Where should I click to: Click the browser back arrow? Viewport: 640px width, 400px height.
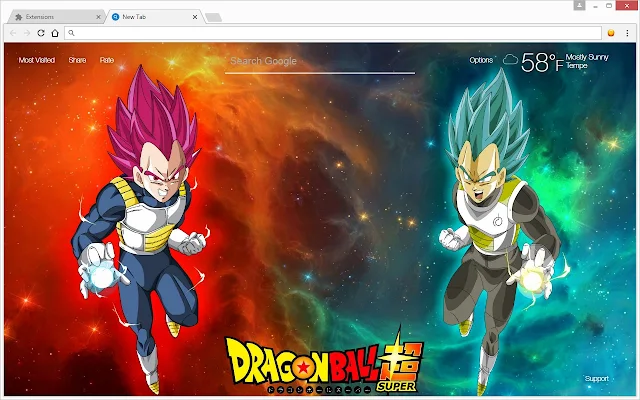point(13,33)
